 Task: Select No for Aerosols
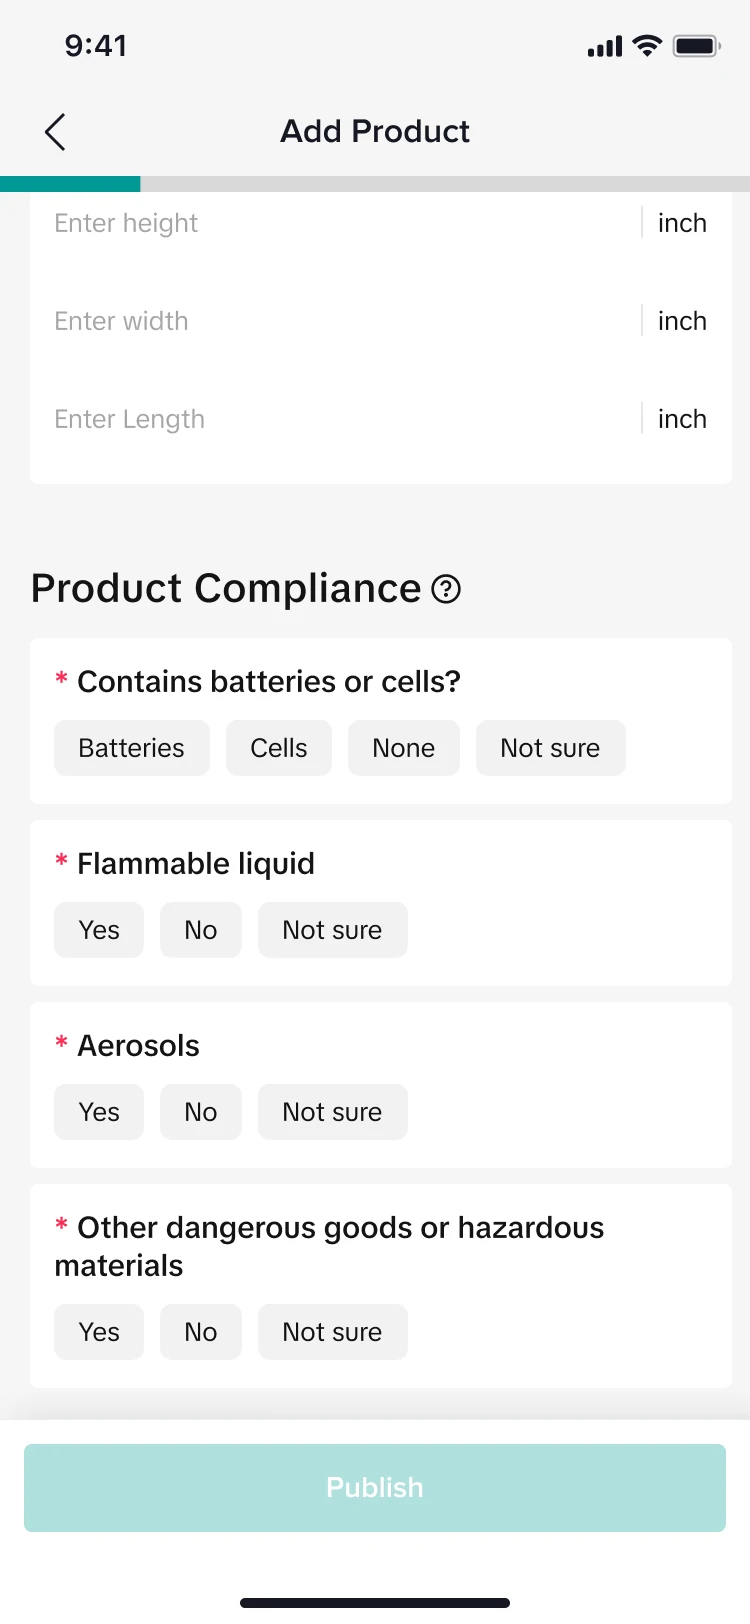tap(201, 1112)
